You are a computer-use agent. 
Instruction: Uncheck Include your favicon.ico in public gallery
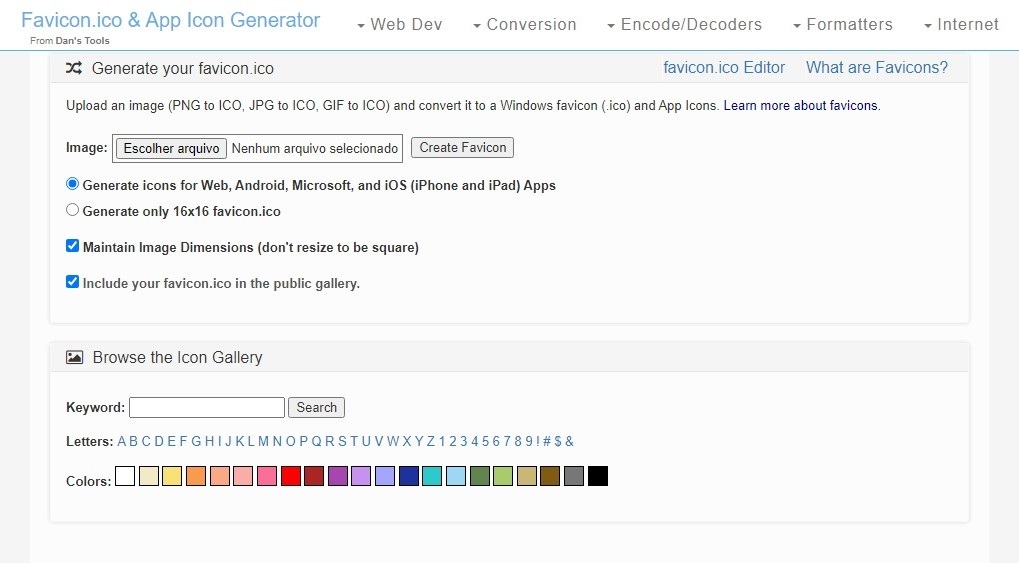[72, 282]
